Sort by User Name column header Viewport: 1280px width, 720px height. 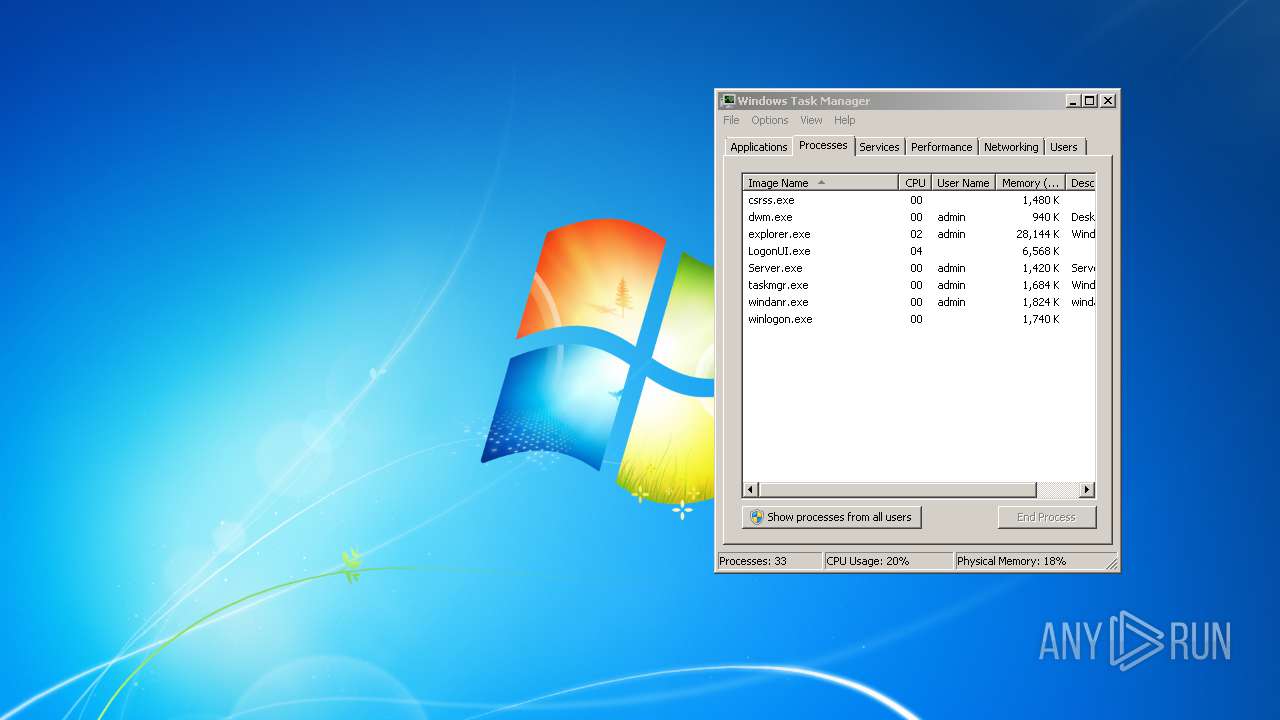point(963,183)
